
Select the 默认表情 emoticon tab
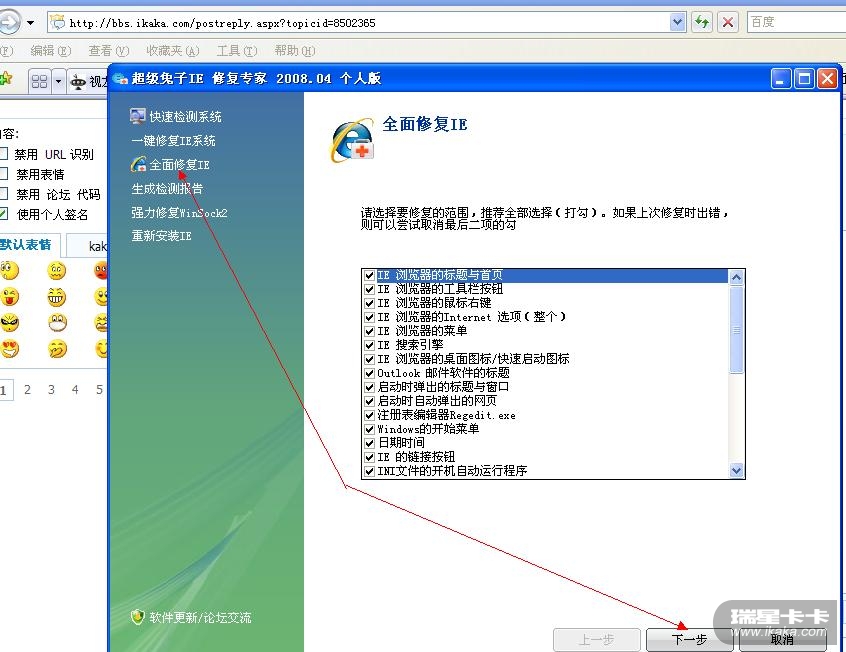(x=26, y=245)
